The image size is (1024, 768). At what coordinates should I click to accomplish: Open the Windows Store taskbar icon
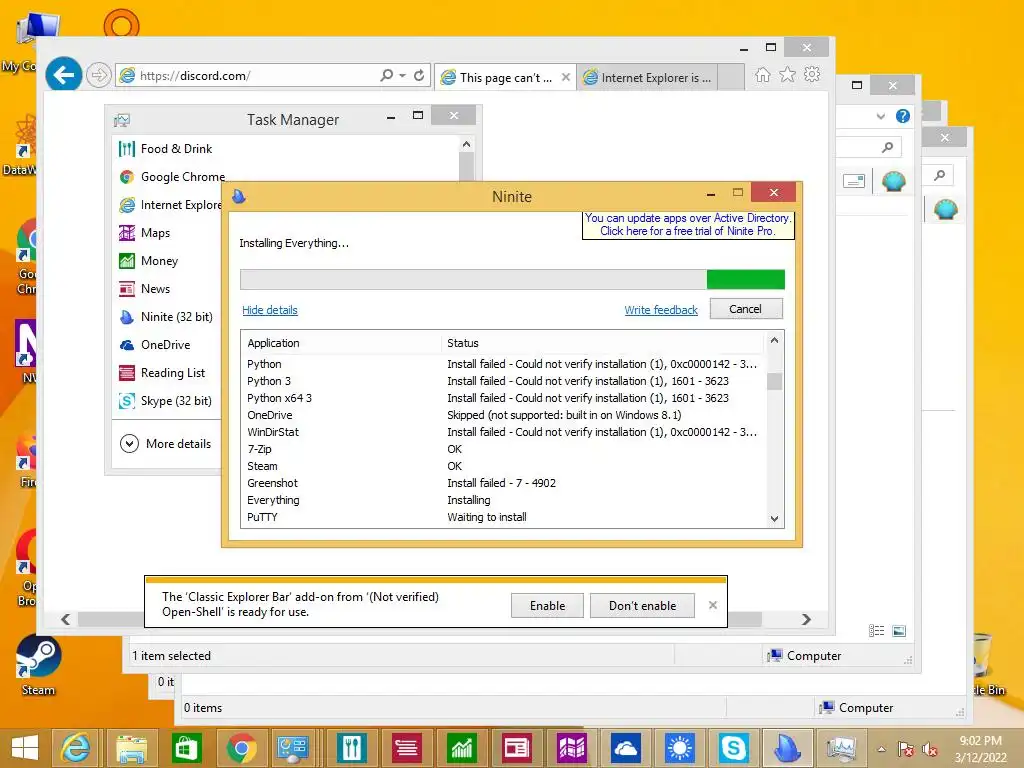point(186,748)
